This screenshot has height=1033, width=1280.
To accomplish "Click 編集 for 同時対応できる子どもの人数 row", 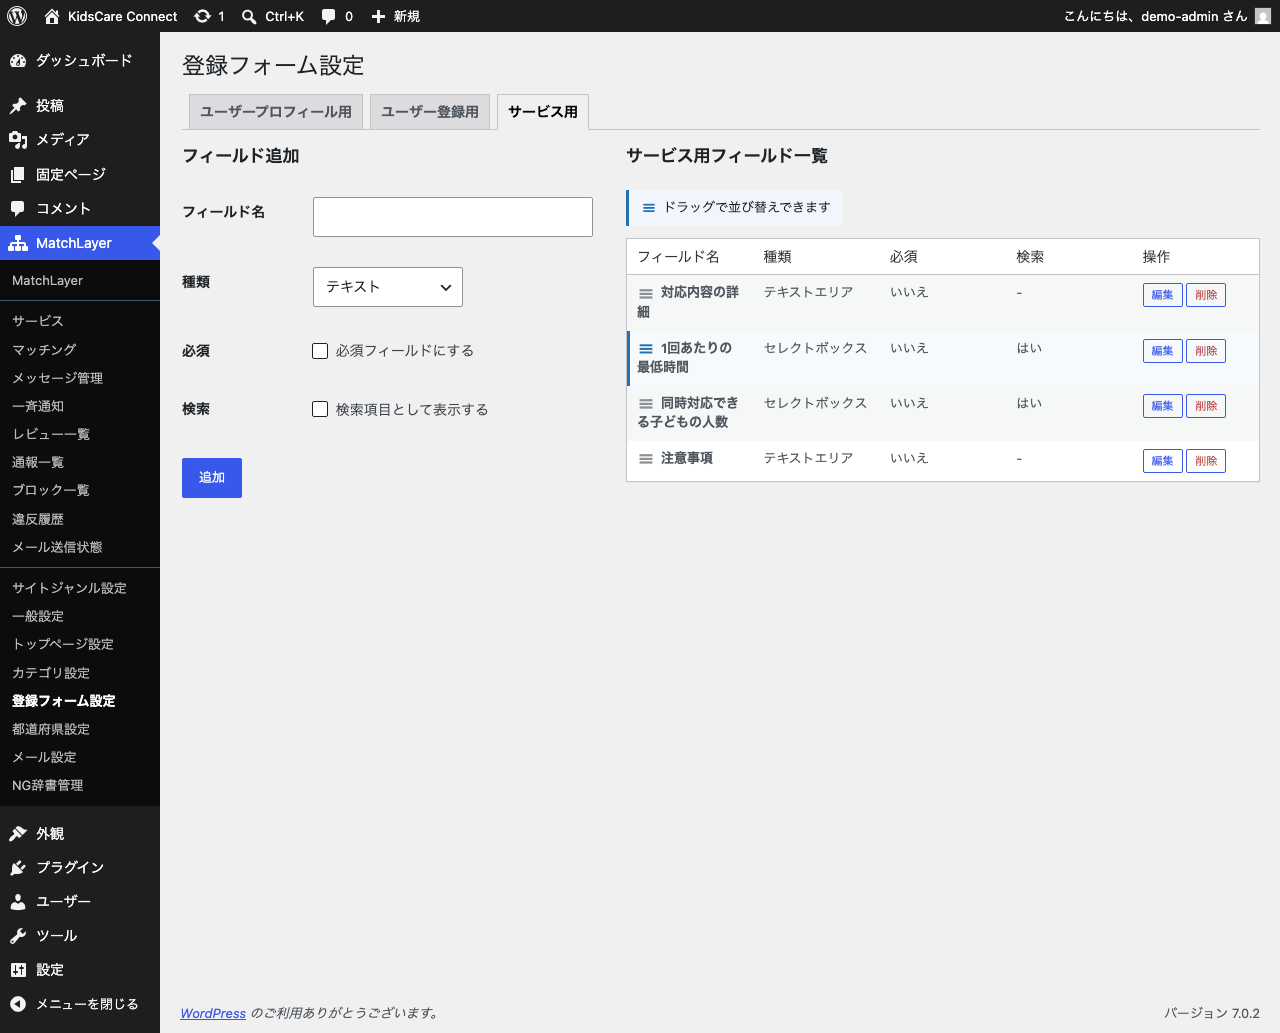I will coord(1163,406).
